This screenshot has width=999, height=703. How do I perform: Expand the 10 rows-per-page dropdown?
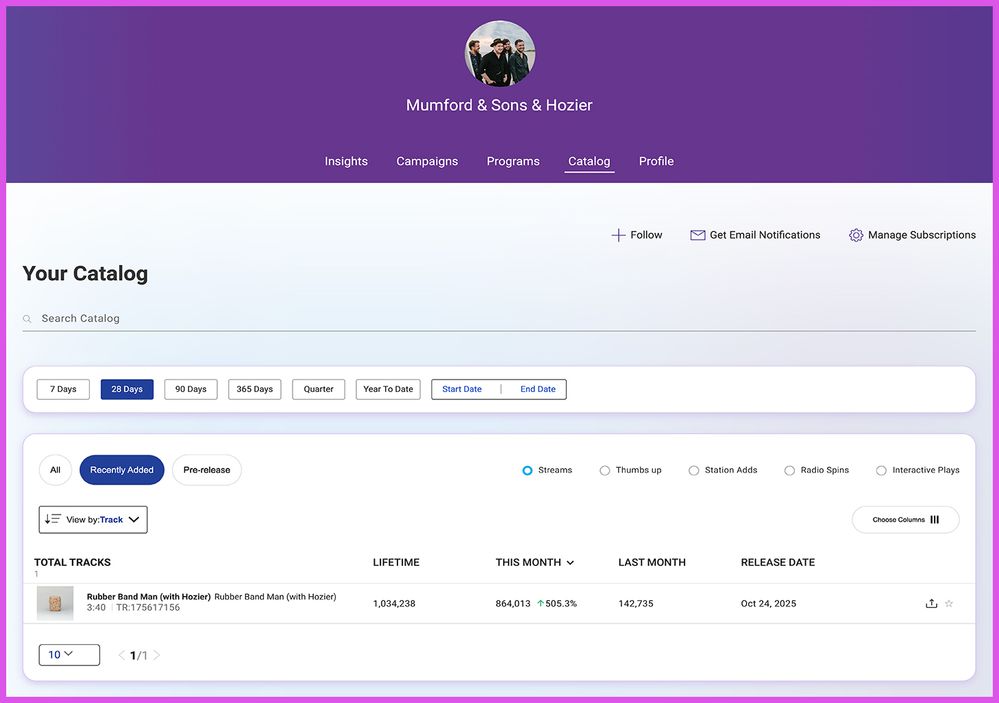[69, 655]
